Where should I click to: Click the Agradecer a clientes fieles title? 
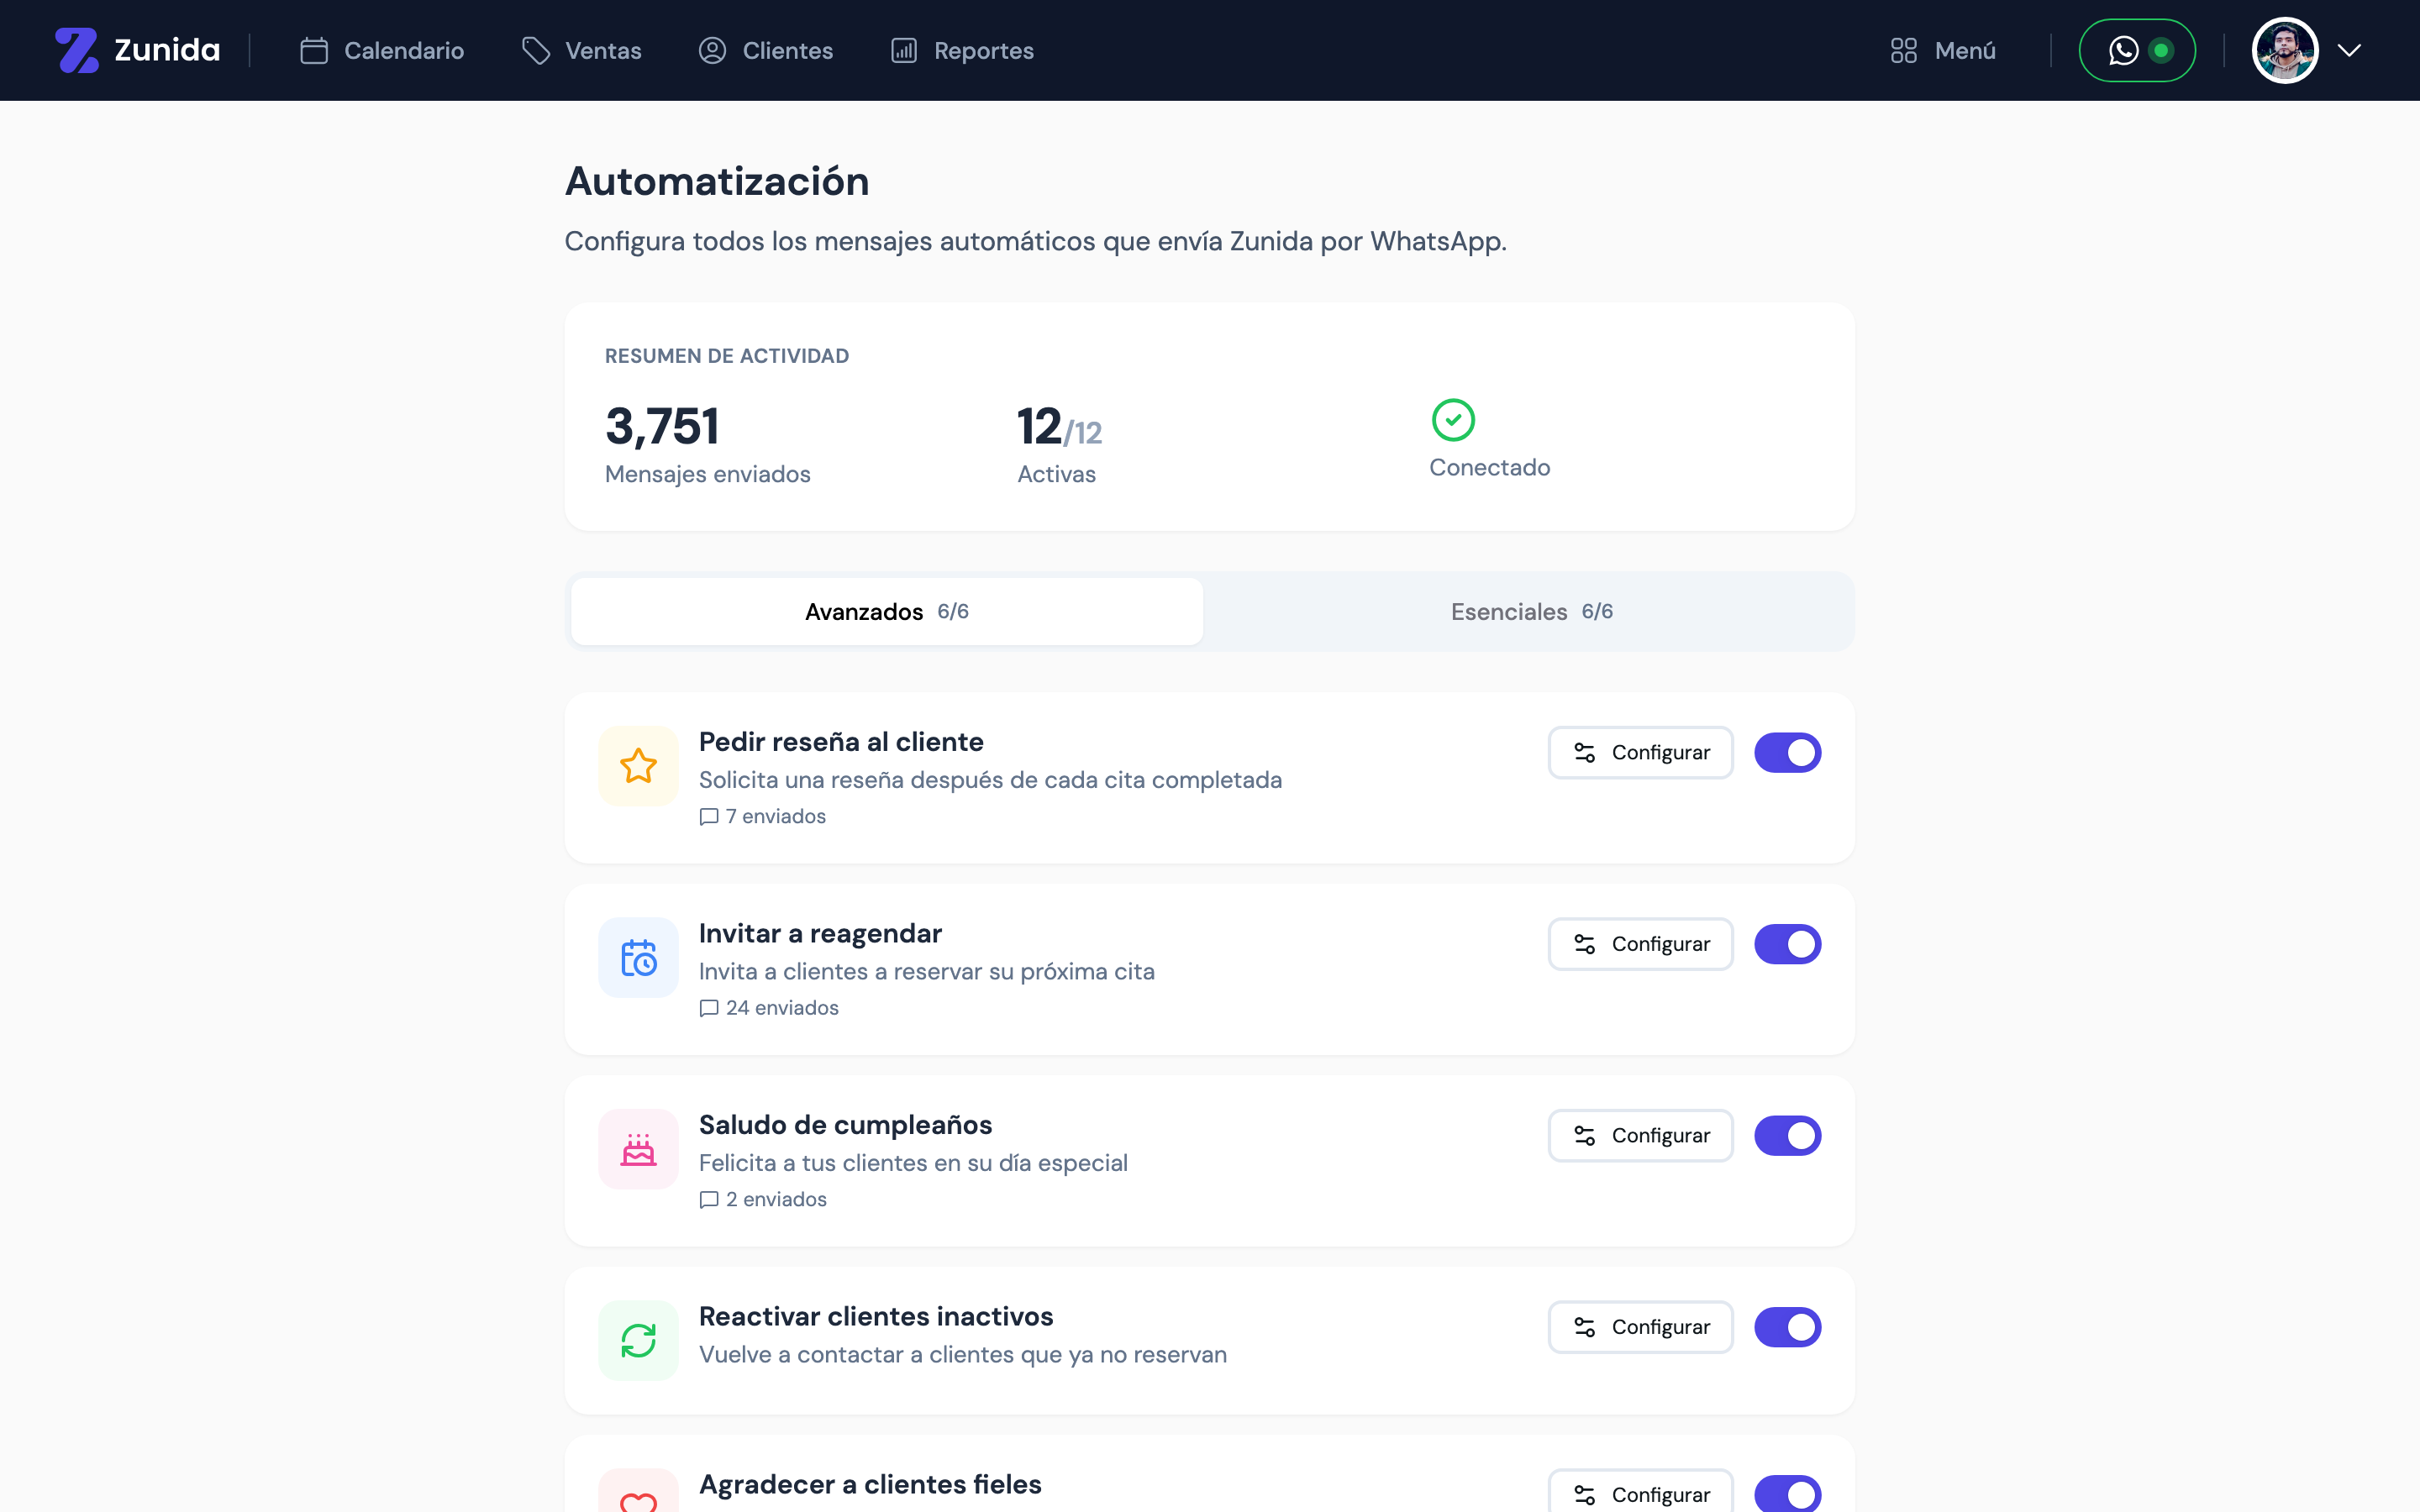click(x=870, y=1485)
